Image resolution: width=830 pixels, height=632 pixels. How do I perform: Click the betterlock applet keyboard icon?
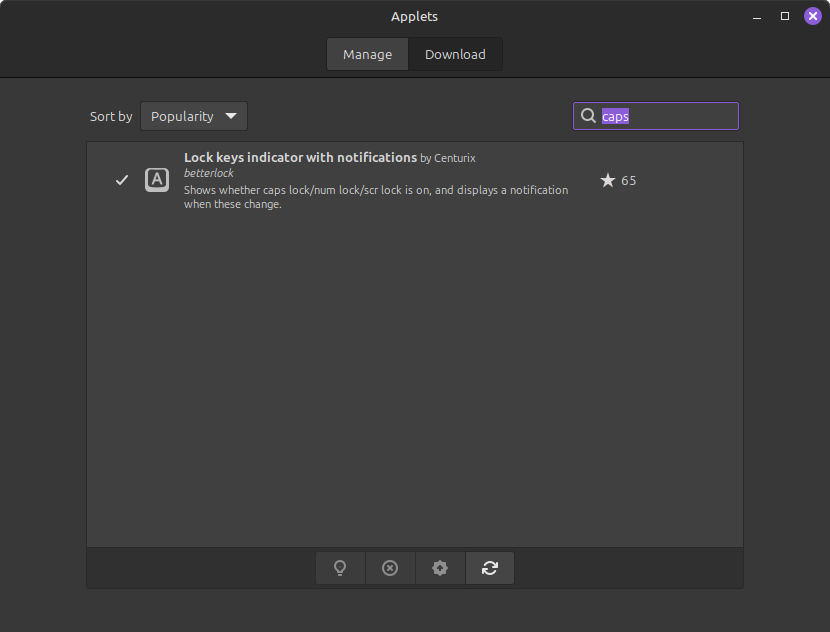[157, 180]
